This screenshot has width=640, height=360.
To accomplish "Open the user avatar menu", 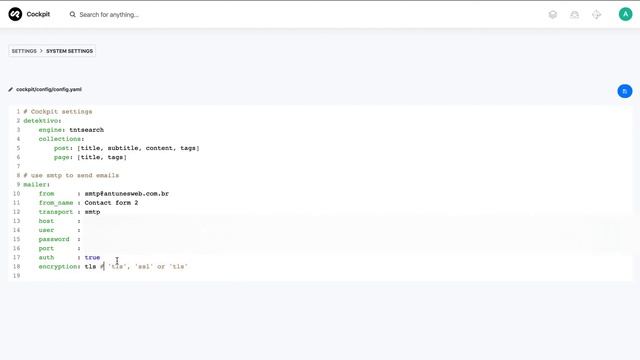I will [625, 14].
